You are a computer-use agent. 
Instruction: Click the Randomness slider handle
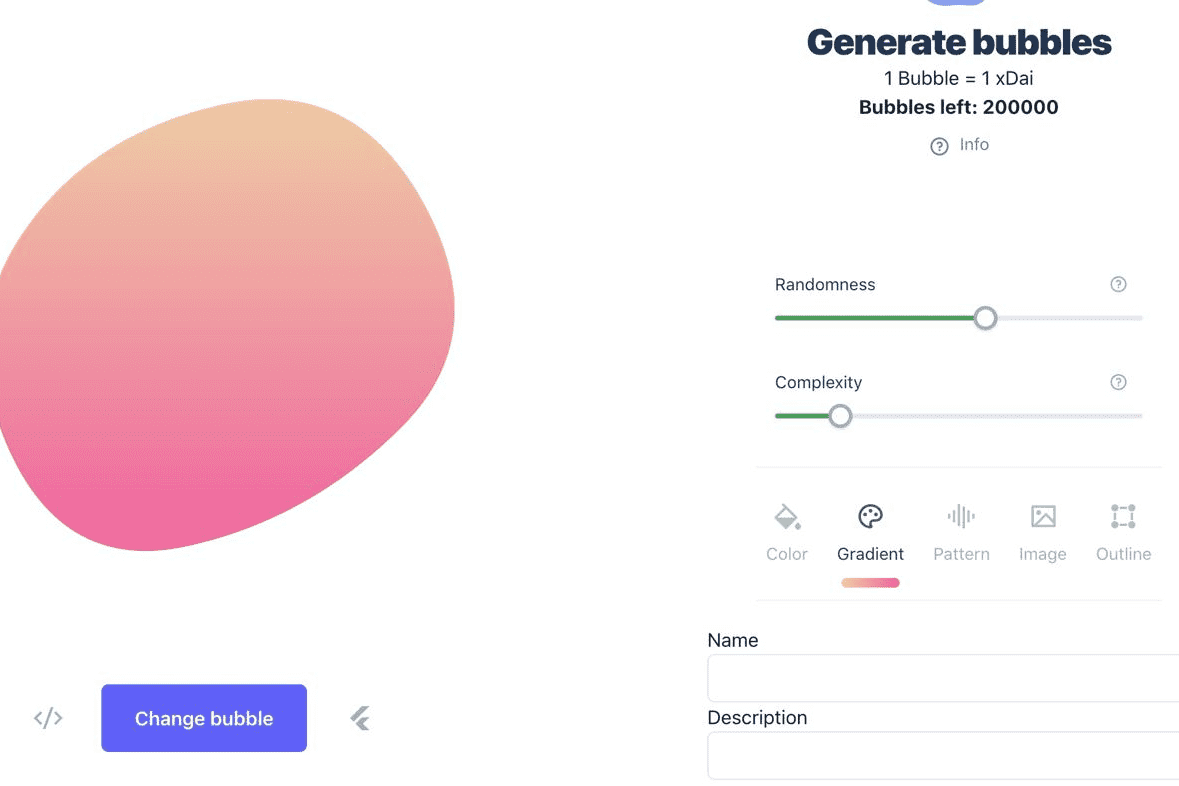(985, 318)
